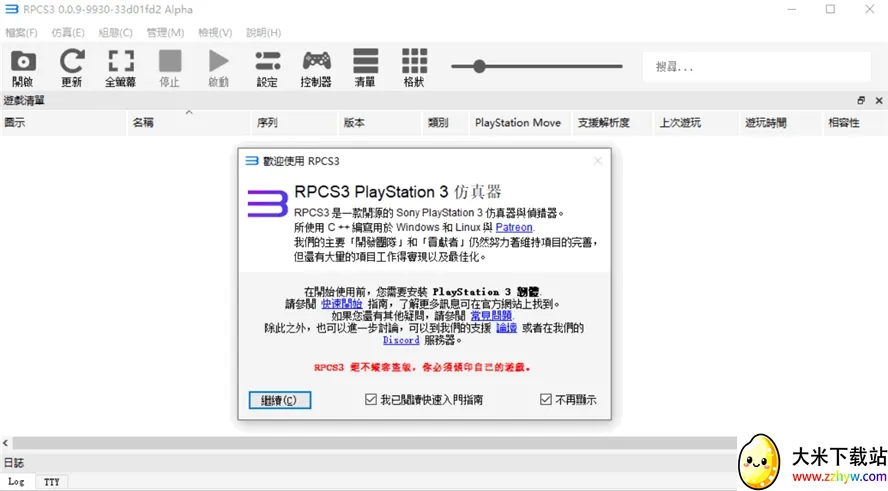Click the horizontal scrollbar left arrow
Screen dimensions: 888x491
(x=5, y=443)
